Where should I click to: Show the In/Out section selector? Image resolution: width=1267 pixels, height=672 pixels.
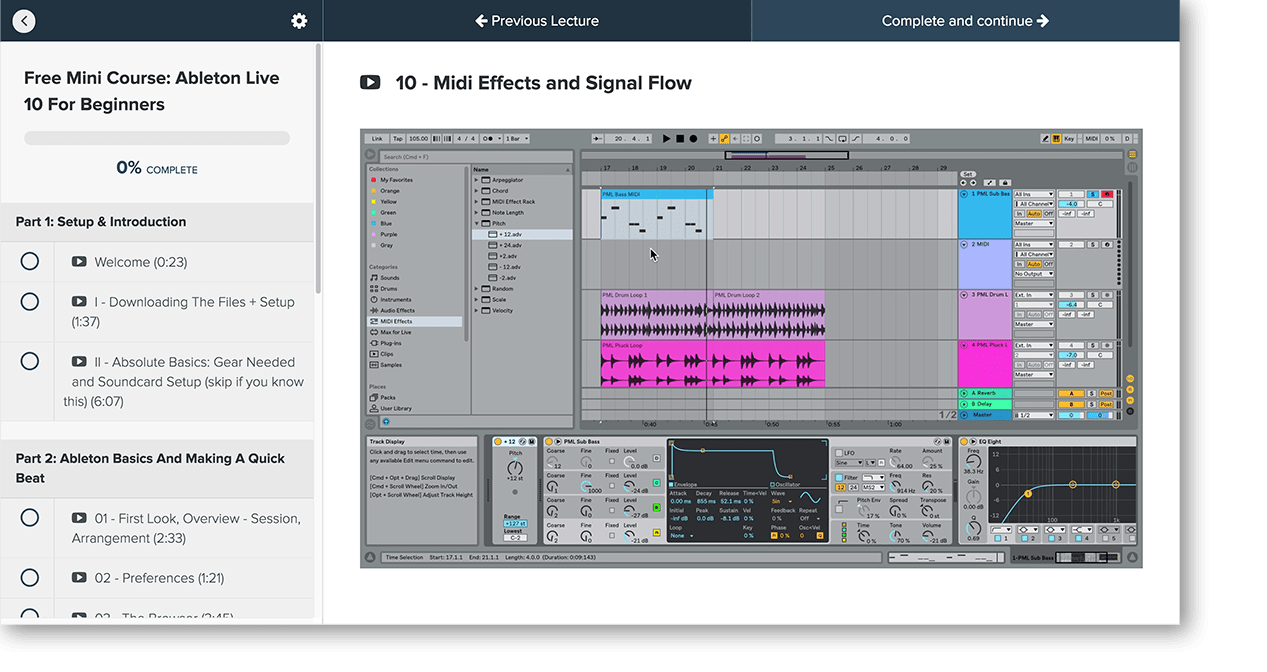pyautogui.click(x=1130, y=379)
